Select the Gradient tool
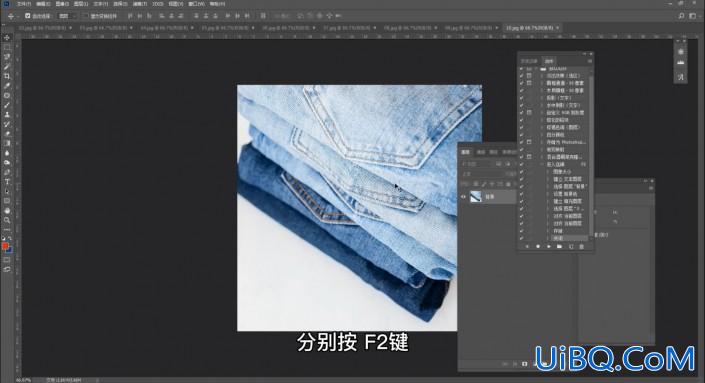This screenshot has height=383, width=705. [x=7, y=143]
